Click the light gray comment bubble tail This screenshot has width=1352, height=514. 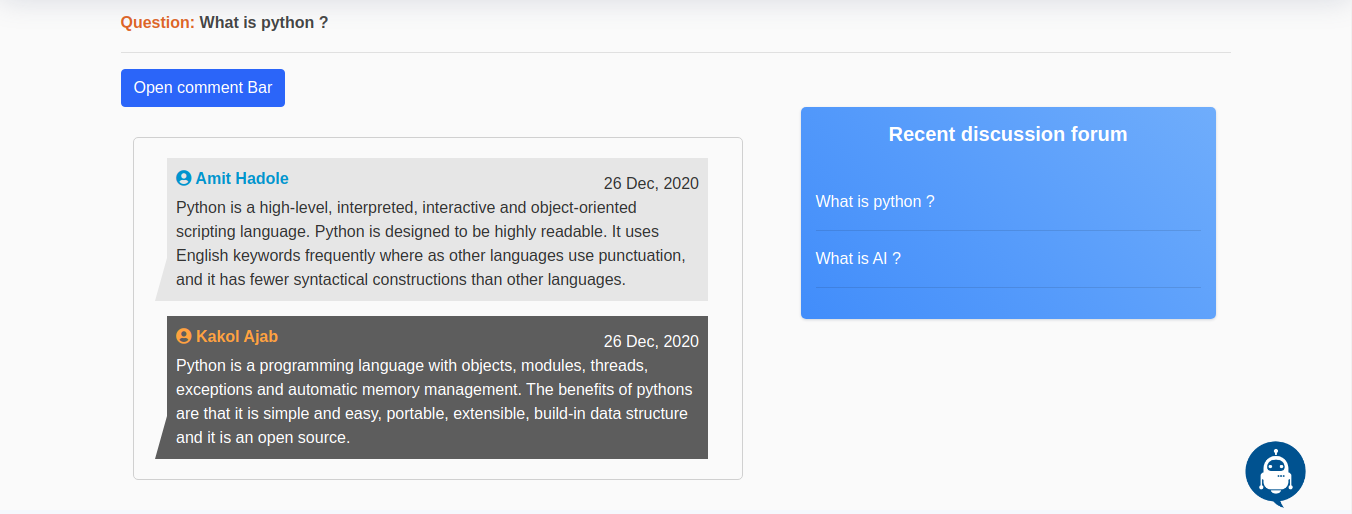click(x=162, y=280)
